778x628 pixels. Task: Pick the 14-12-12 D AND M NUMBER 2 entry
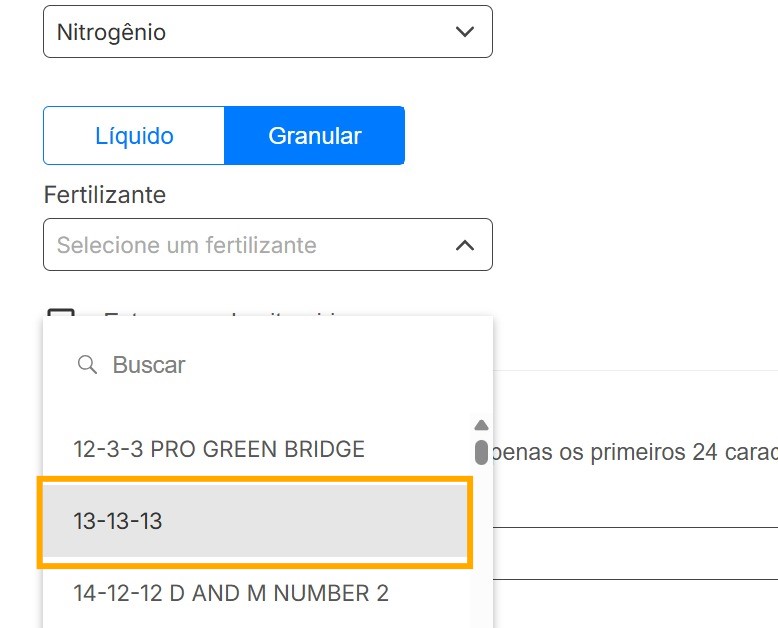click(231, 593)
